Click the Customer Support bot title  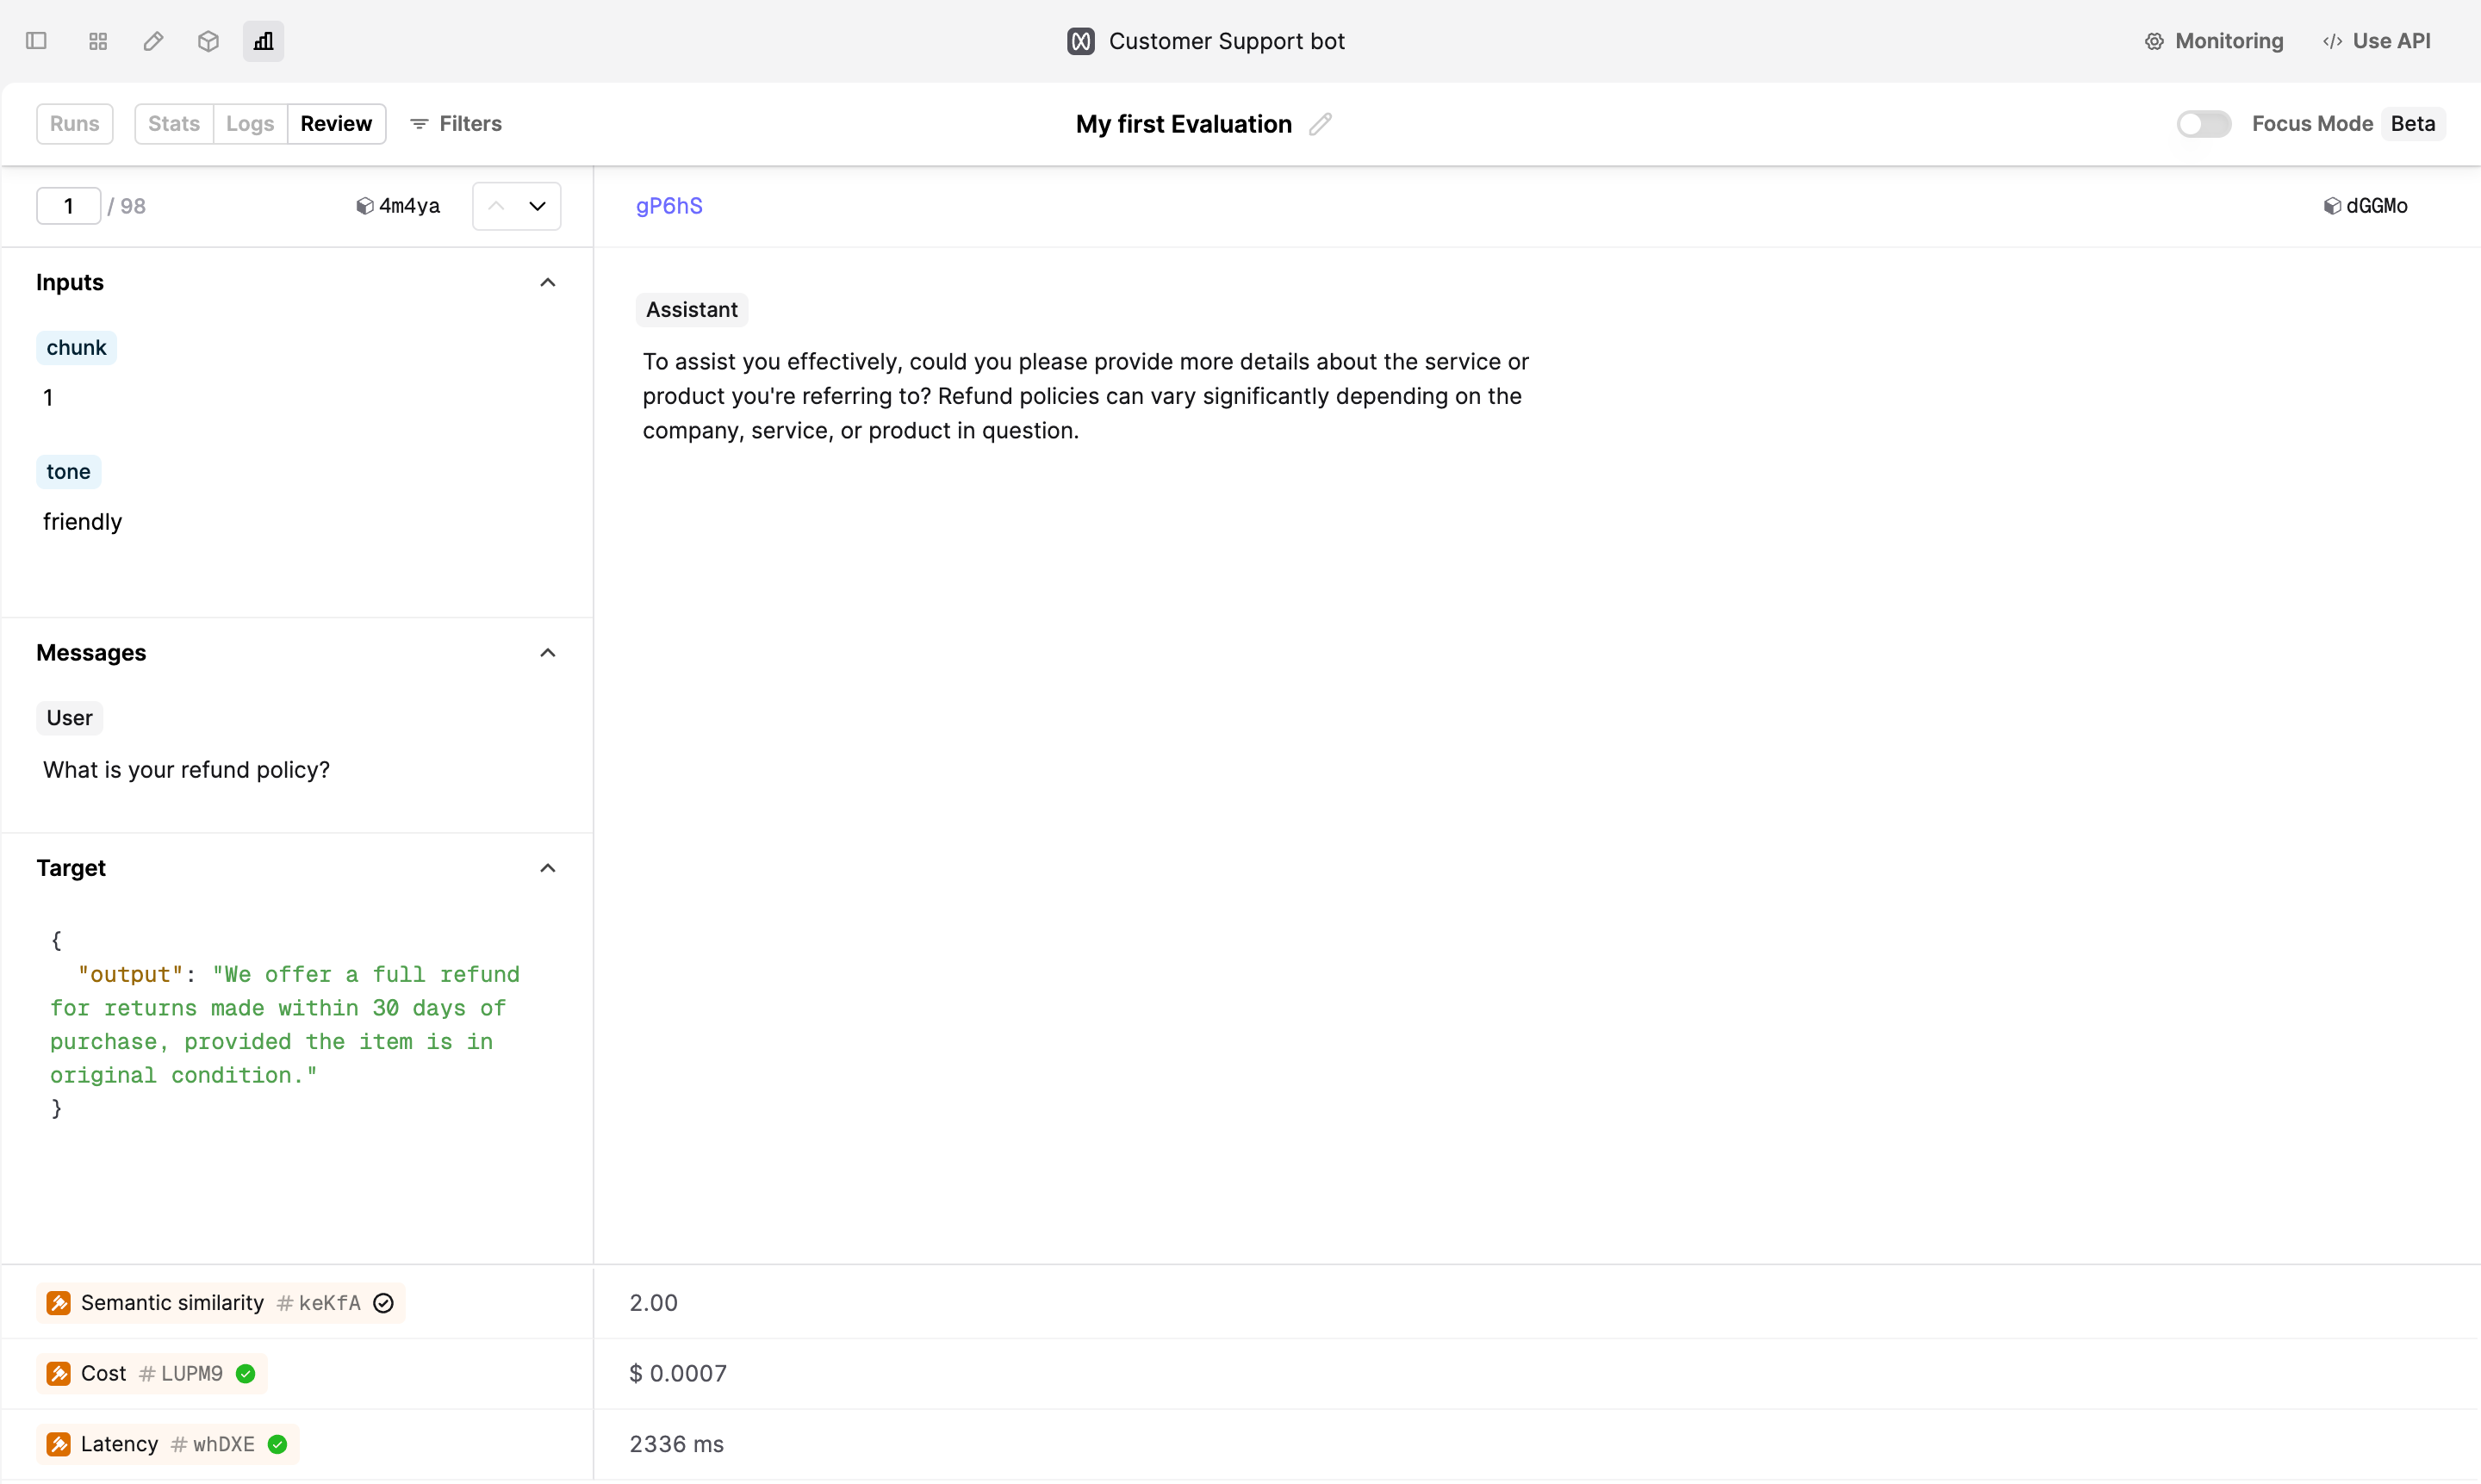(x=1227, y=41)
